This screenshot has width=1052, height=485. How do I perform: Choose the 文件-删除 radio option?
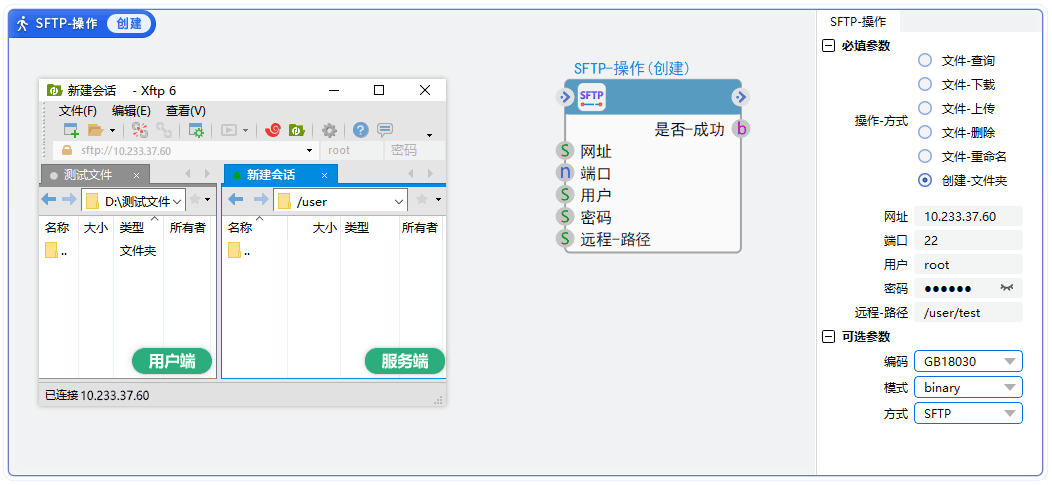(925, 132)
